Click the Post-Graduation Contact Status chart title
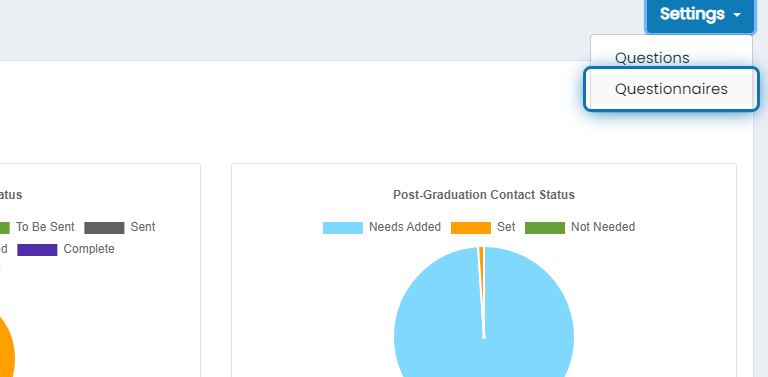The image size is (768, 377). 484,195
